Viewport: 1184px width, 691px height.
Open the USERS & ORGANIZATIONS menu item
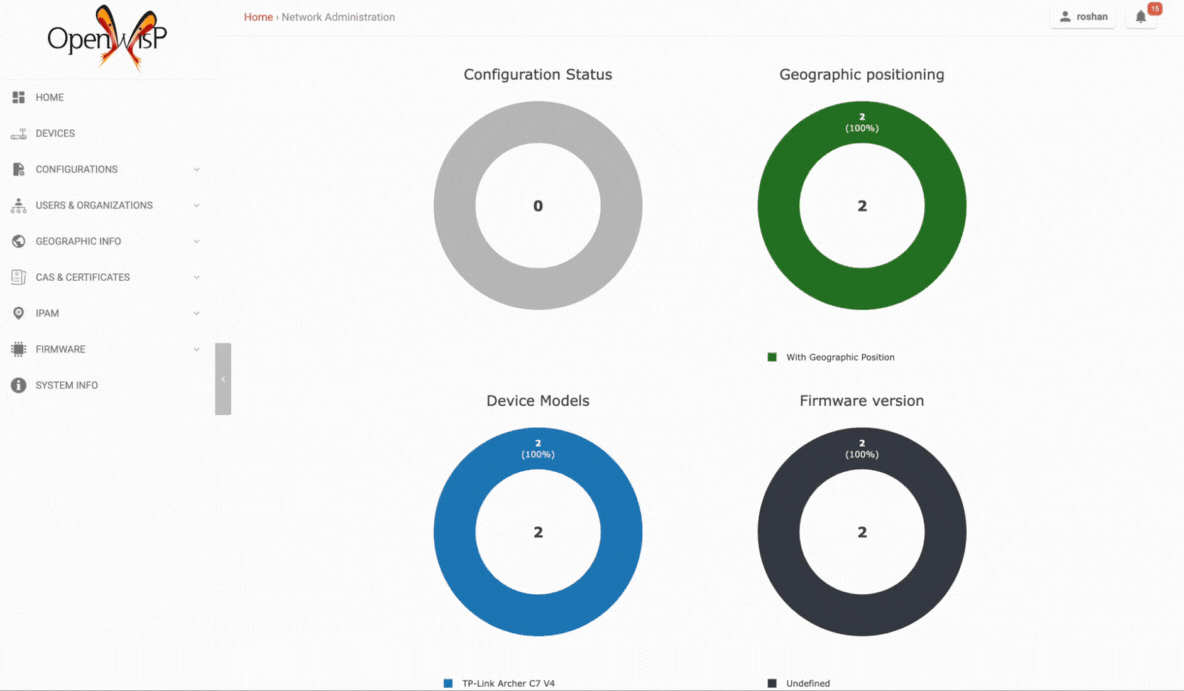[94, 205]
